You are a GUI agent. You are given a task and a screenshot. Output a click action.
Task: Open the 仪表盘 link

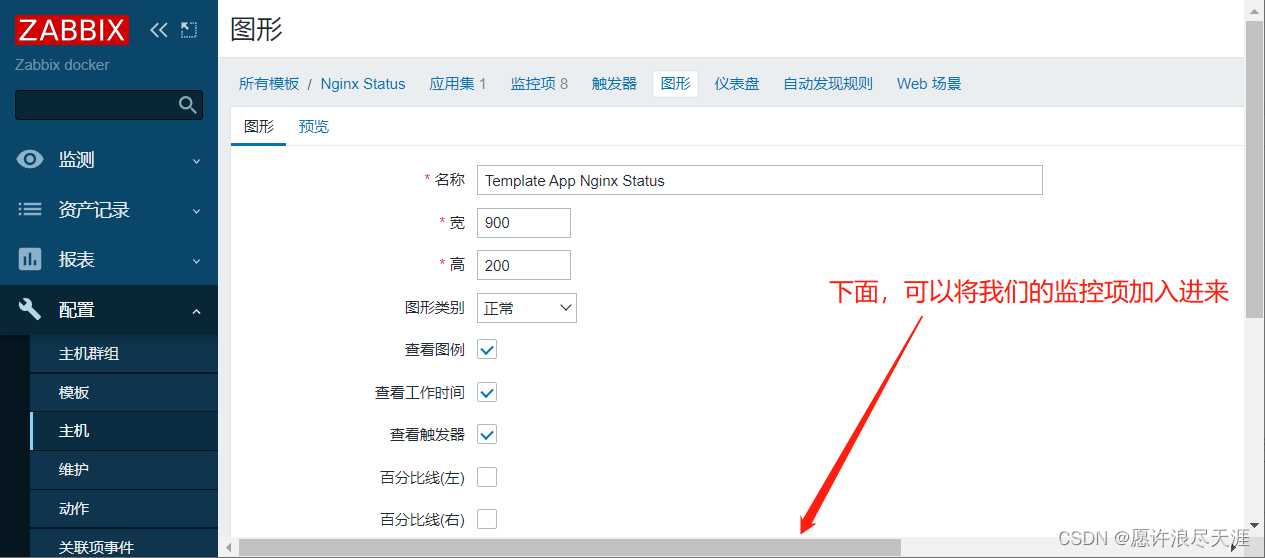[x=737, y=84]
